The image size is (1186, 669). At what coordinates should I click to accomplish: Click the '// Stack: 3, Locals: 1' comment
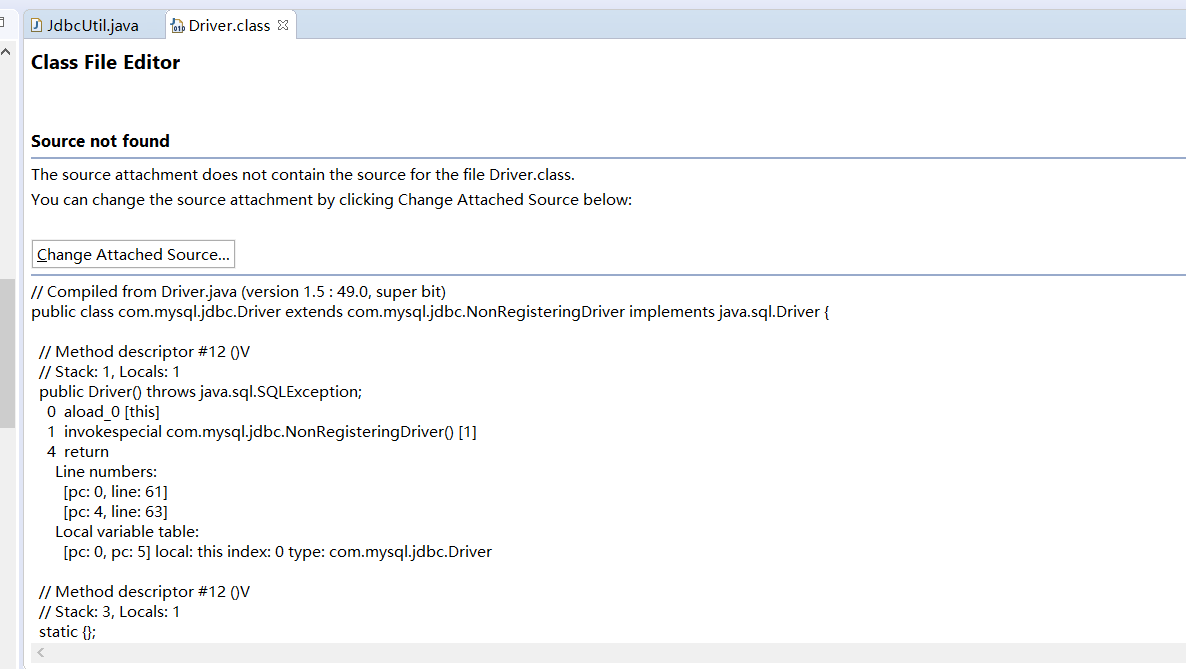(110, 611)
